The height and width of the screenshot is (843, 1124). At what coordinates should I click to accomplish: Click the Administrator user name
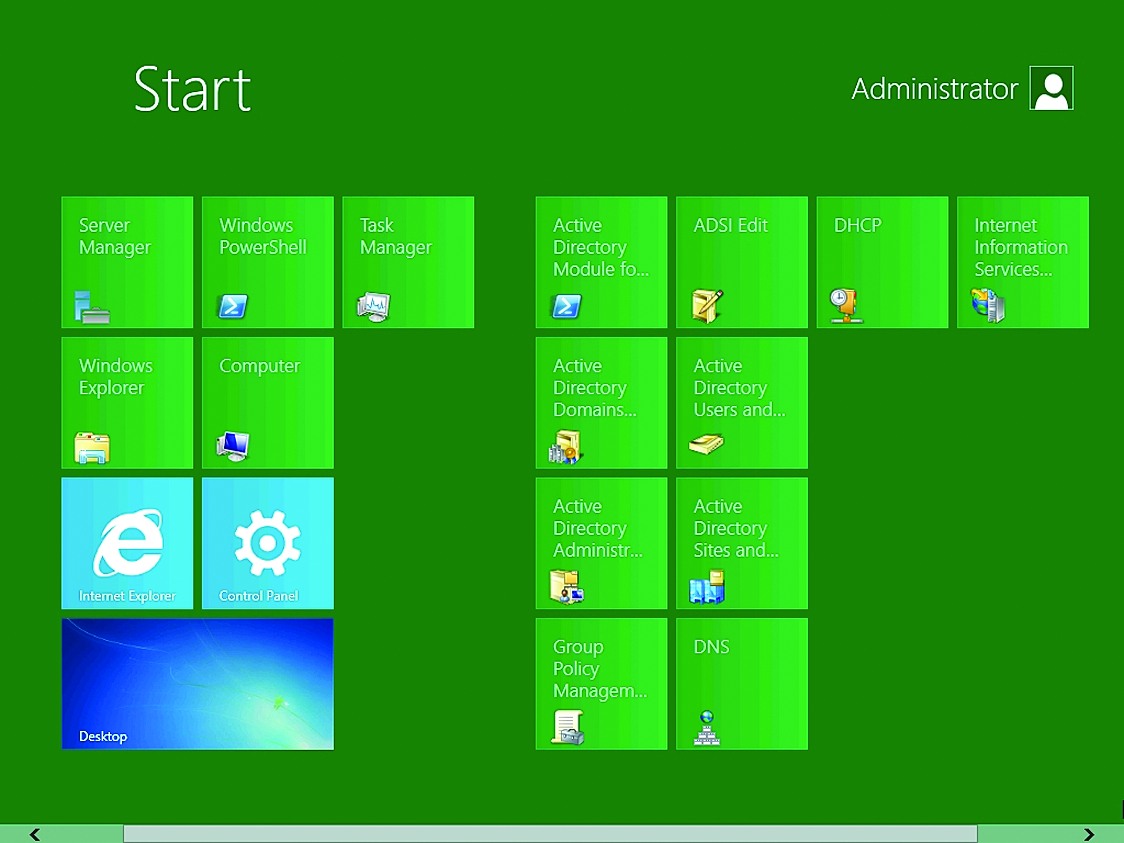(934, 89)
